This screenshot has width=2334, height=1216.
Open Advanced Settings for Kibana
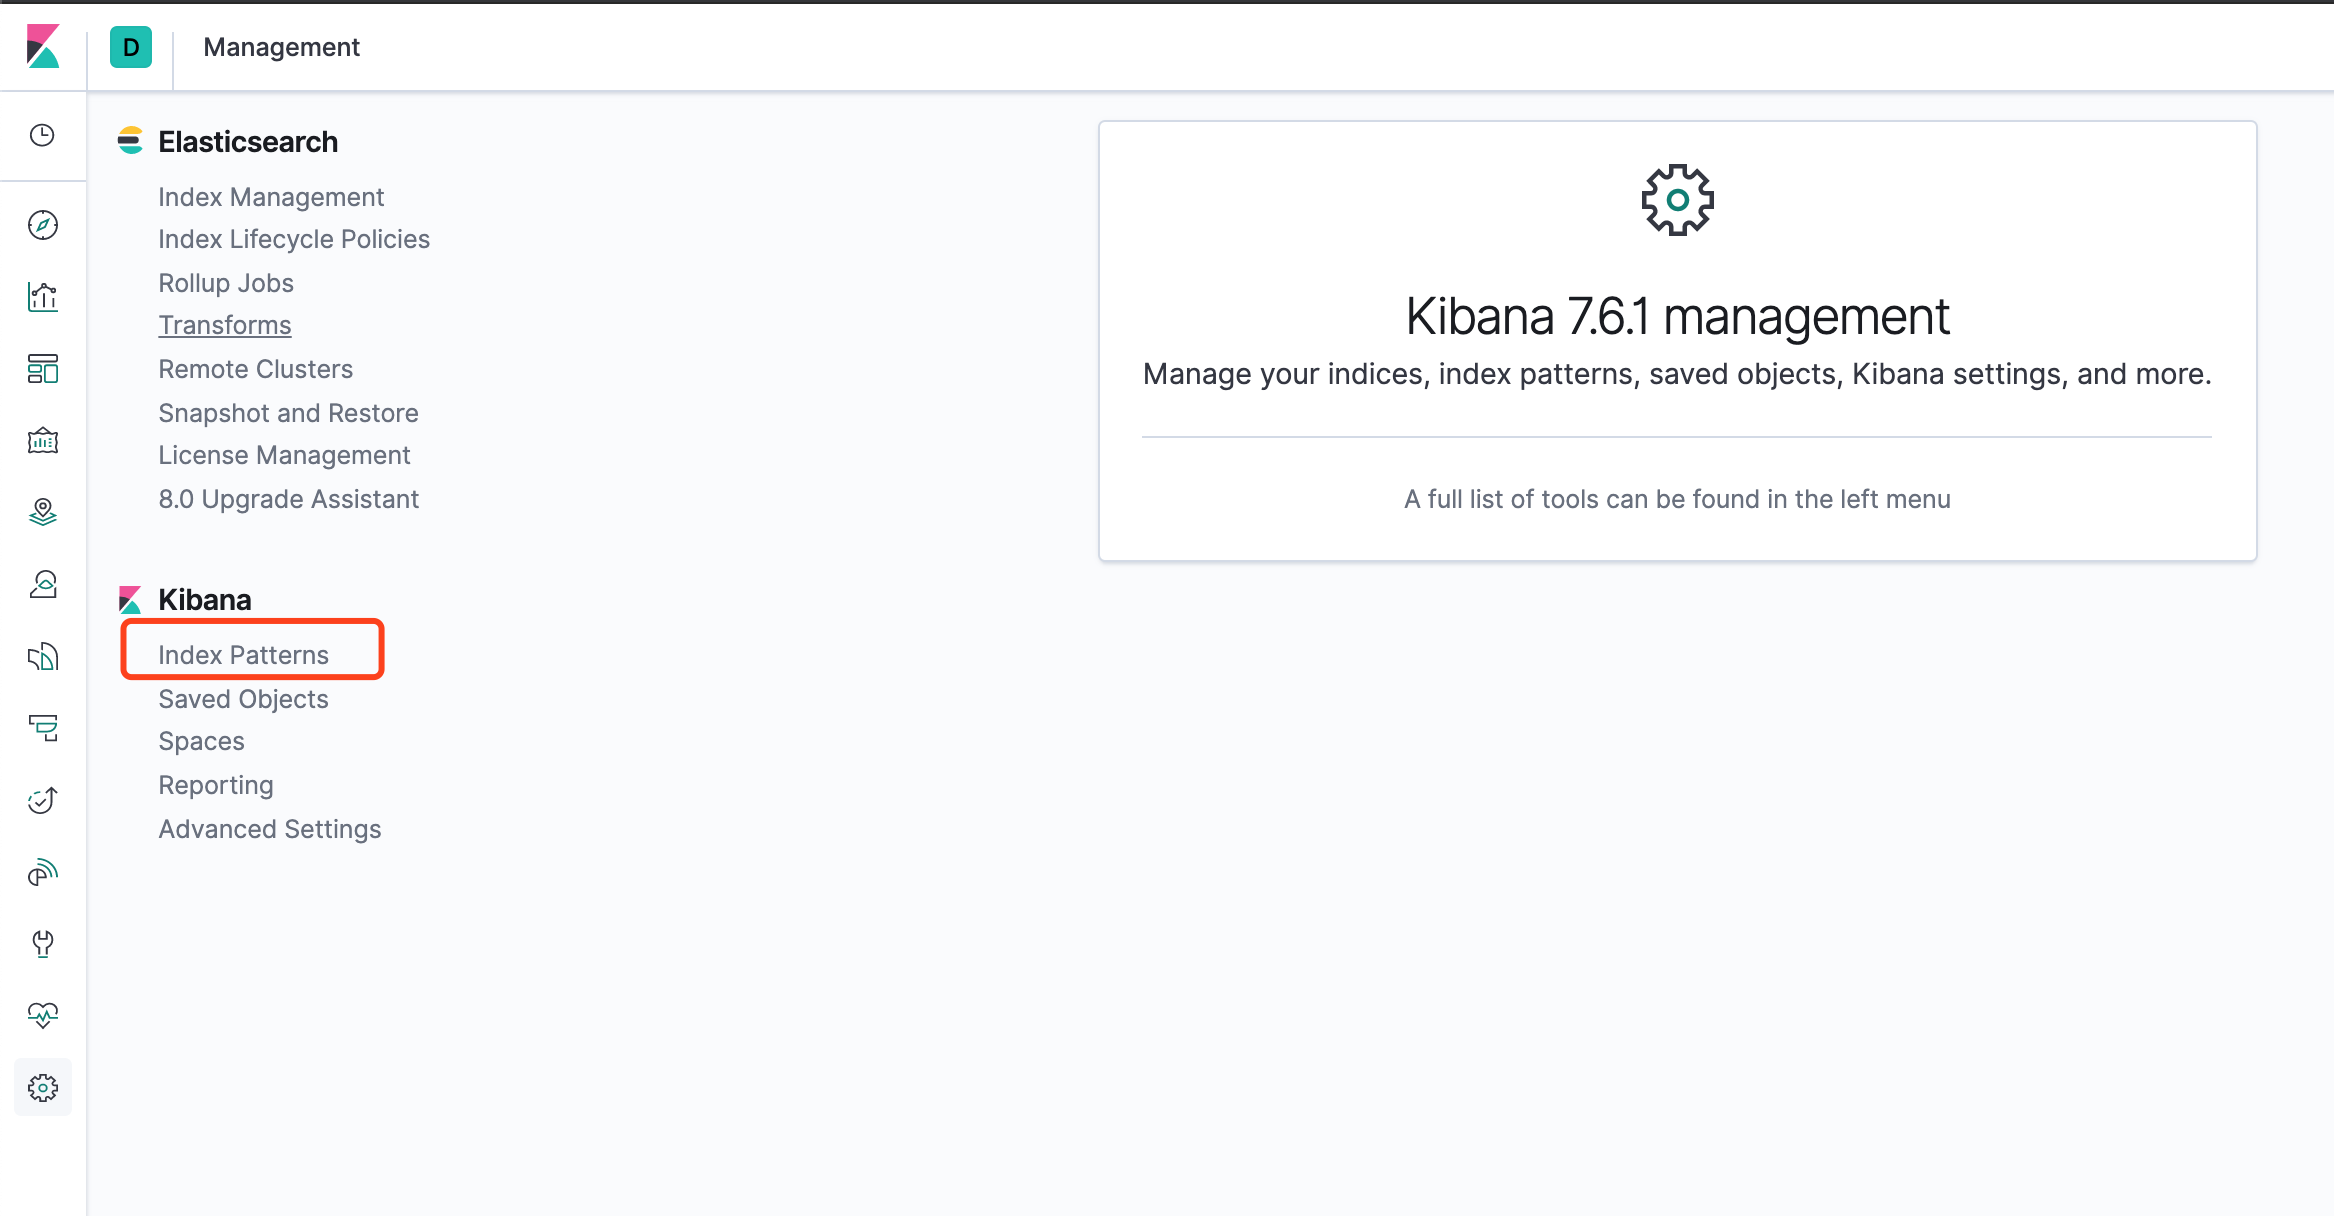coord(269,829)
